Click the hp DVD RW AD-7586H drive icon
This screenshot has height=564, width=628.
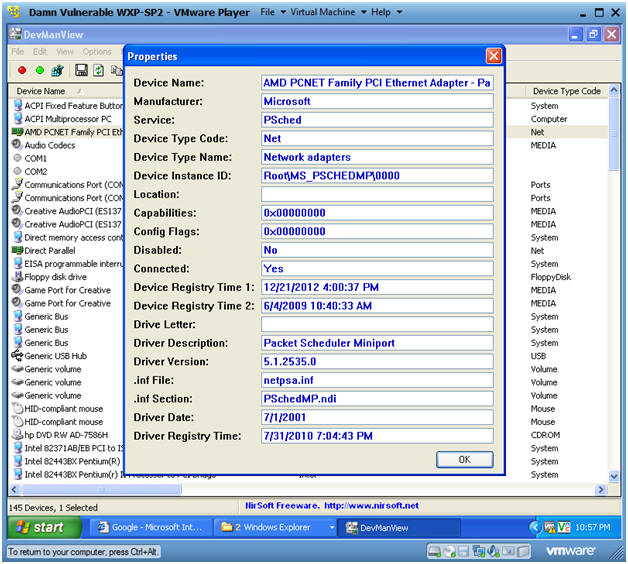[x=17, y=434]
